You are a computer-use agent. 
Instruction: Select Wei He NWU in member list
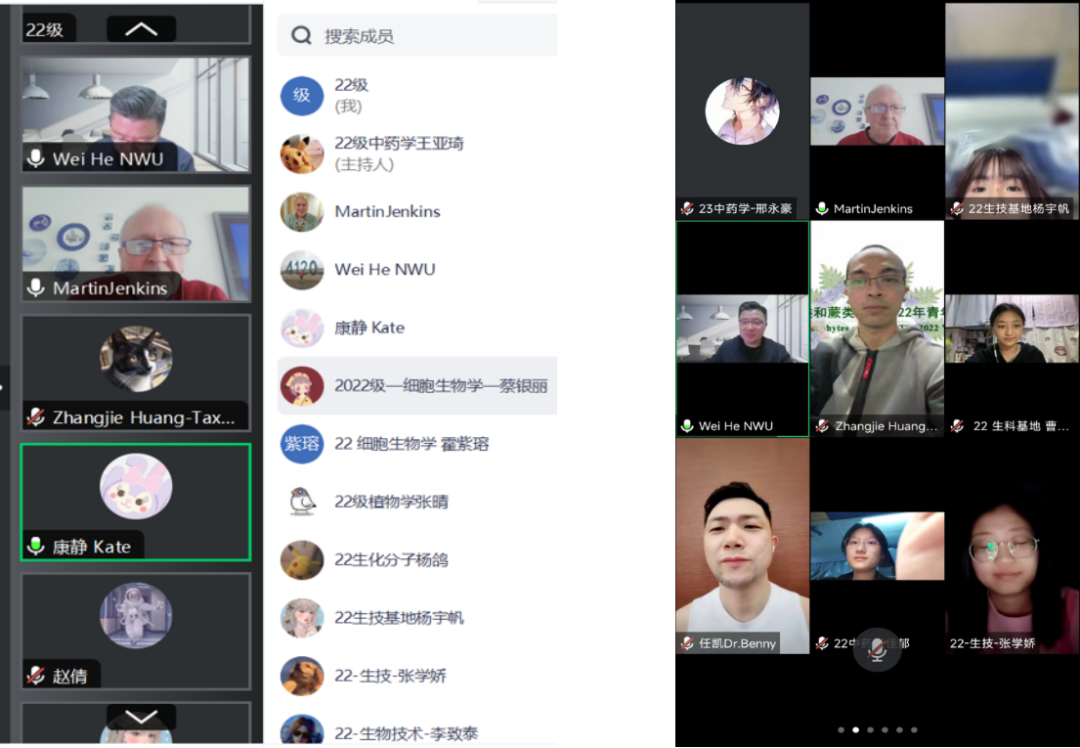click(x=385, y=270)
